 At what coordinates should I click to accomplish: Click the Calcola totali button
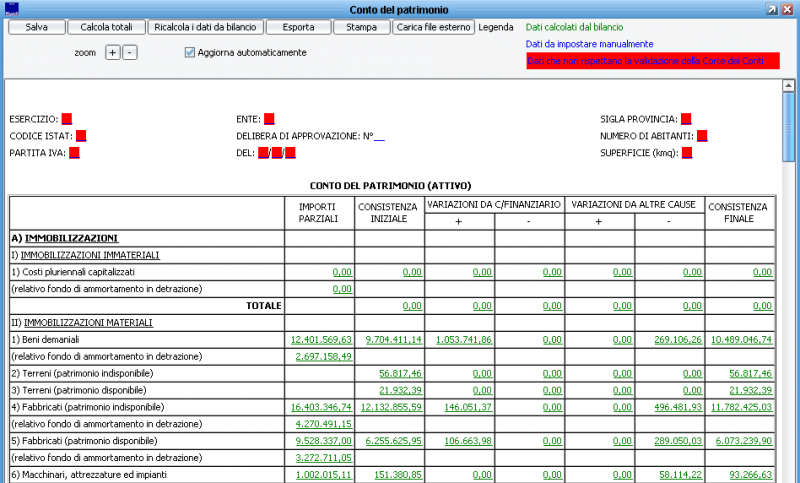(x=107, y=27)
